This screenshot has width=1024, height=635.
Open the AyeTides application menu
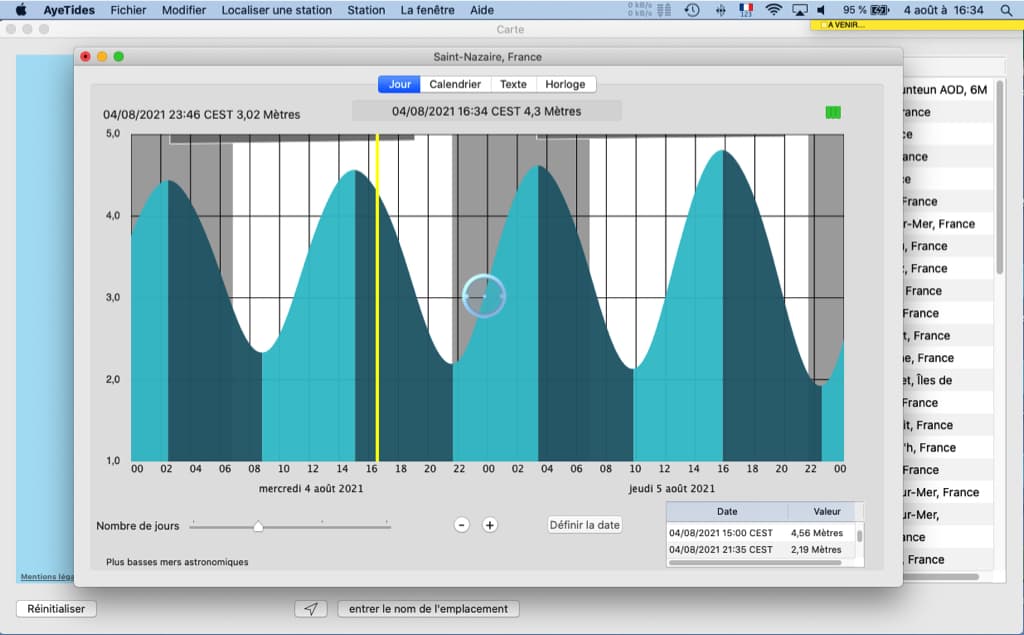click(x=69, y=10)
